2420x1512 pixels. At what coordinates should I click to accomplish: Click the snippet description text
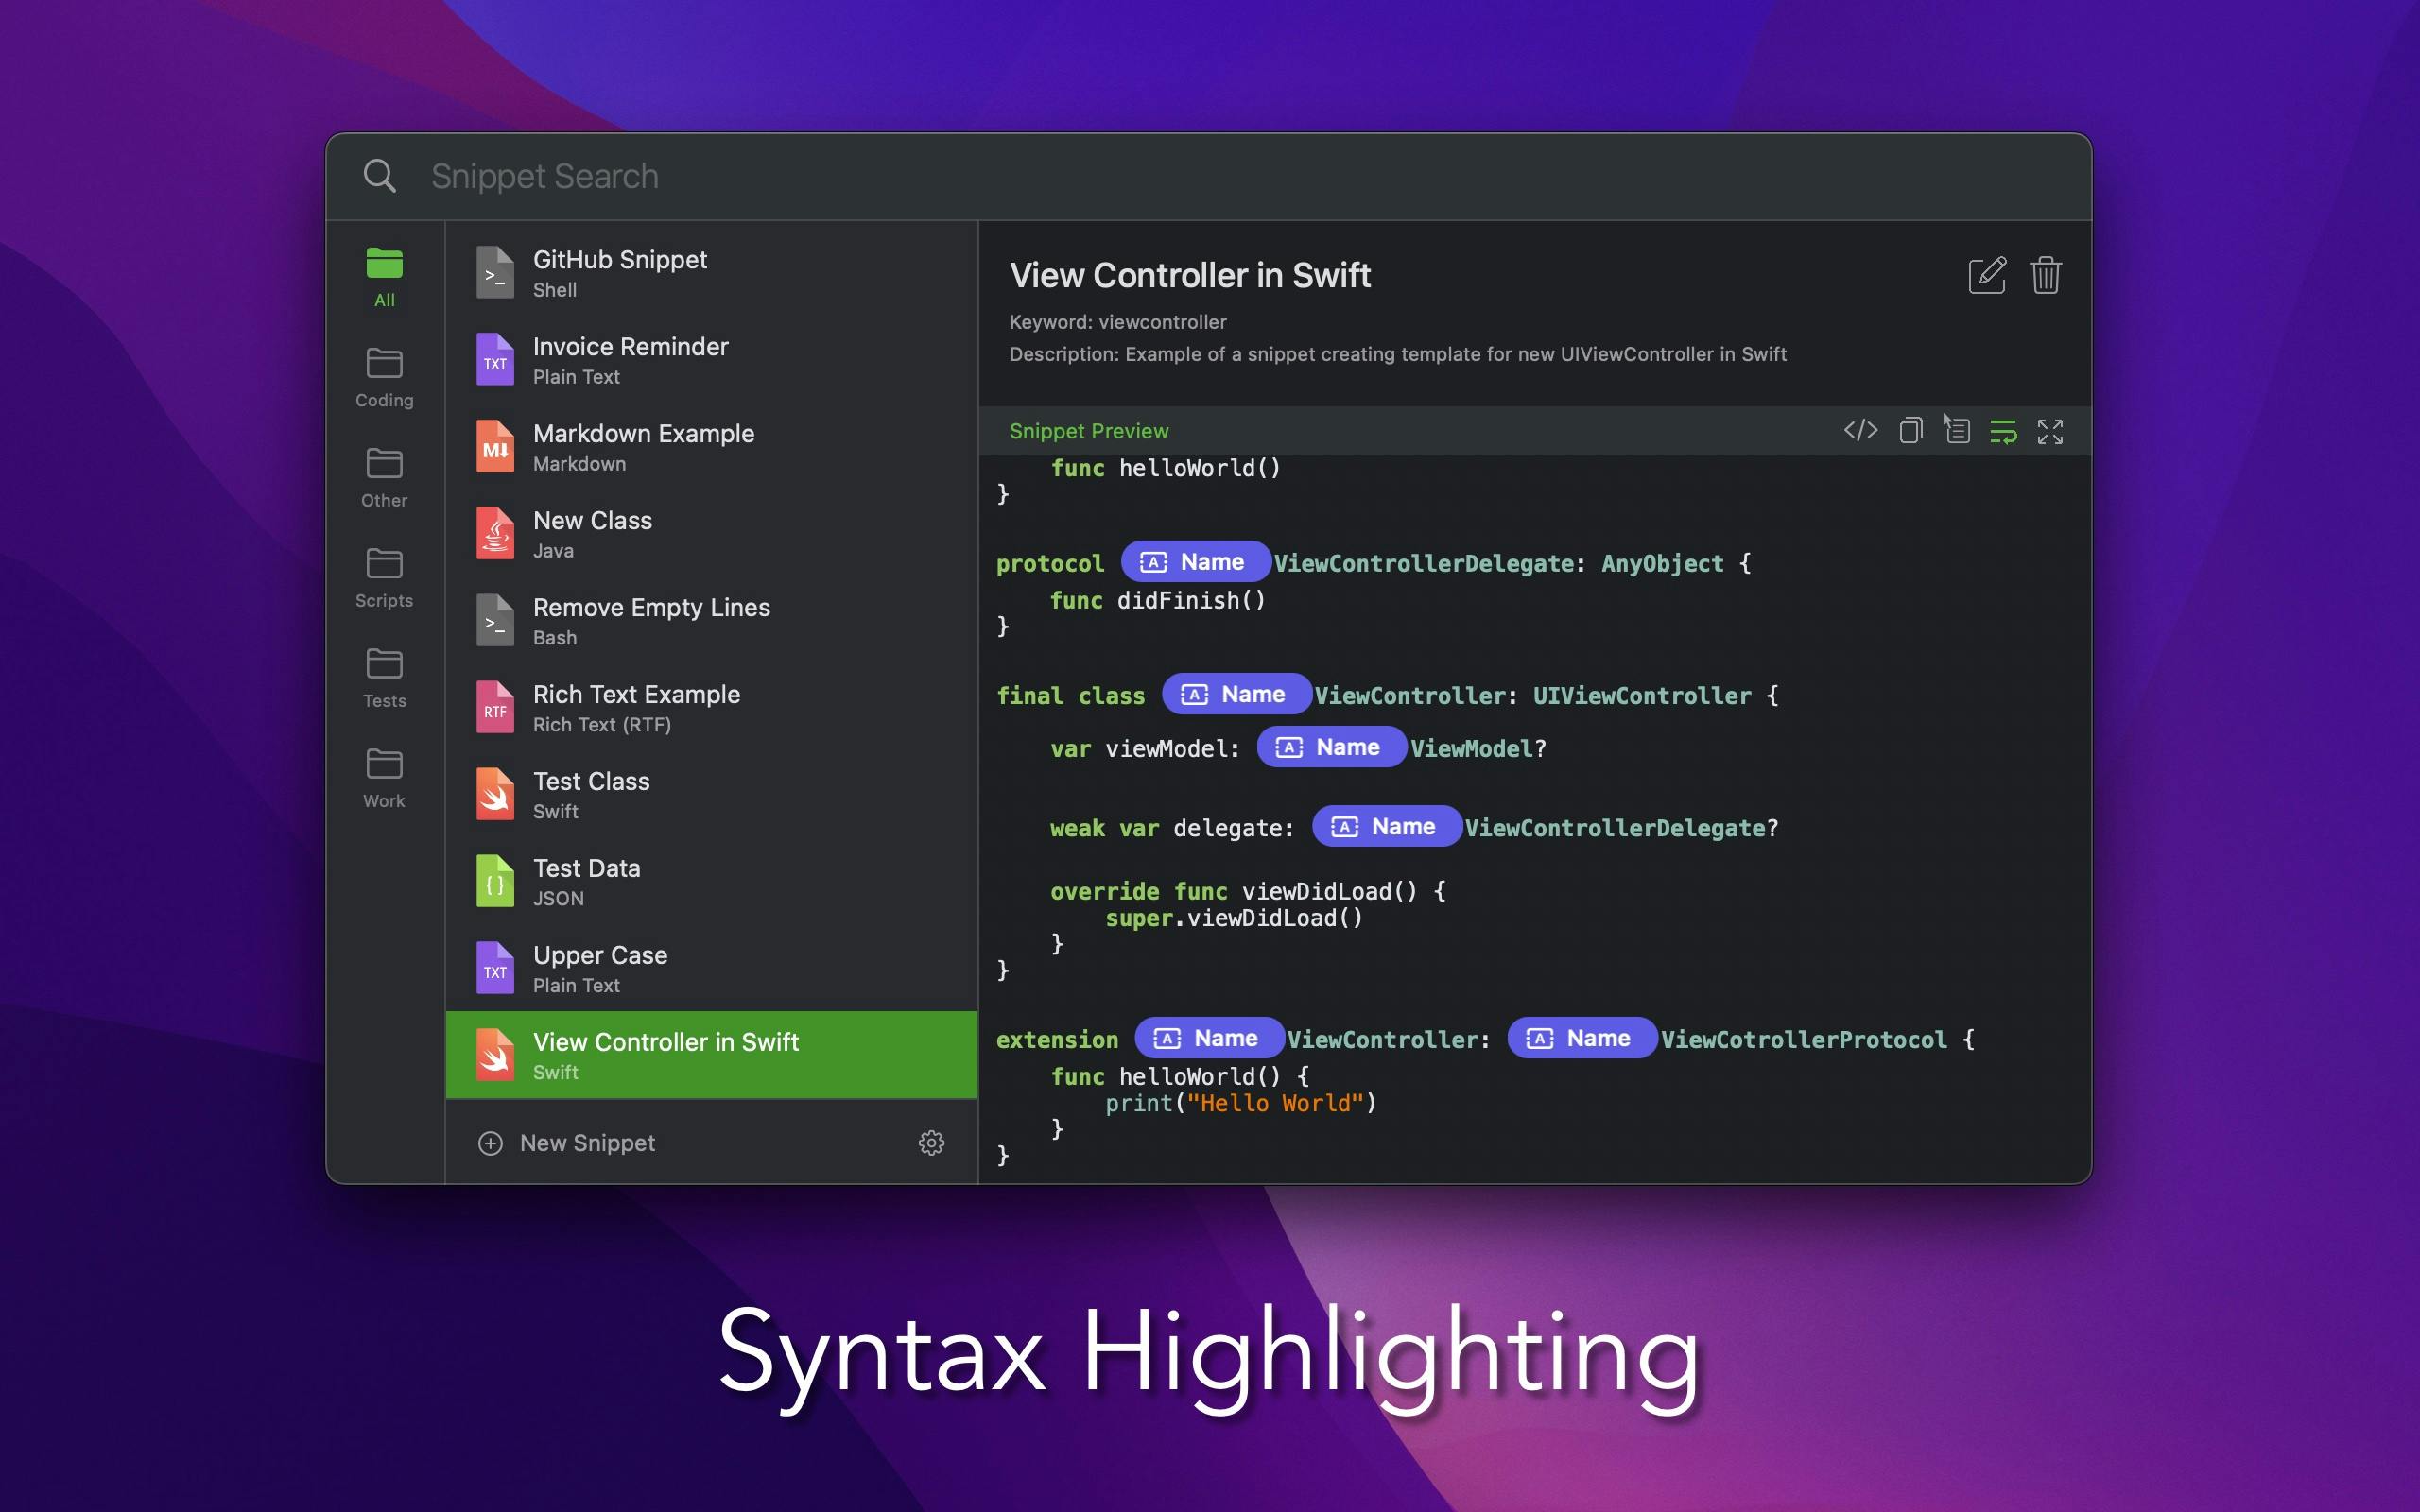[x=1397, y=354]
